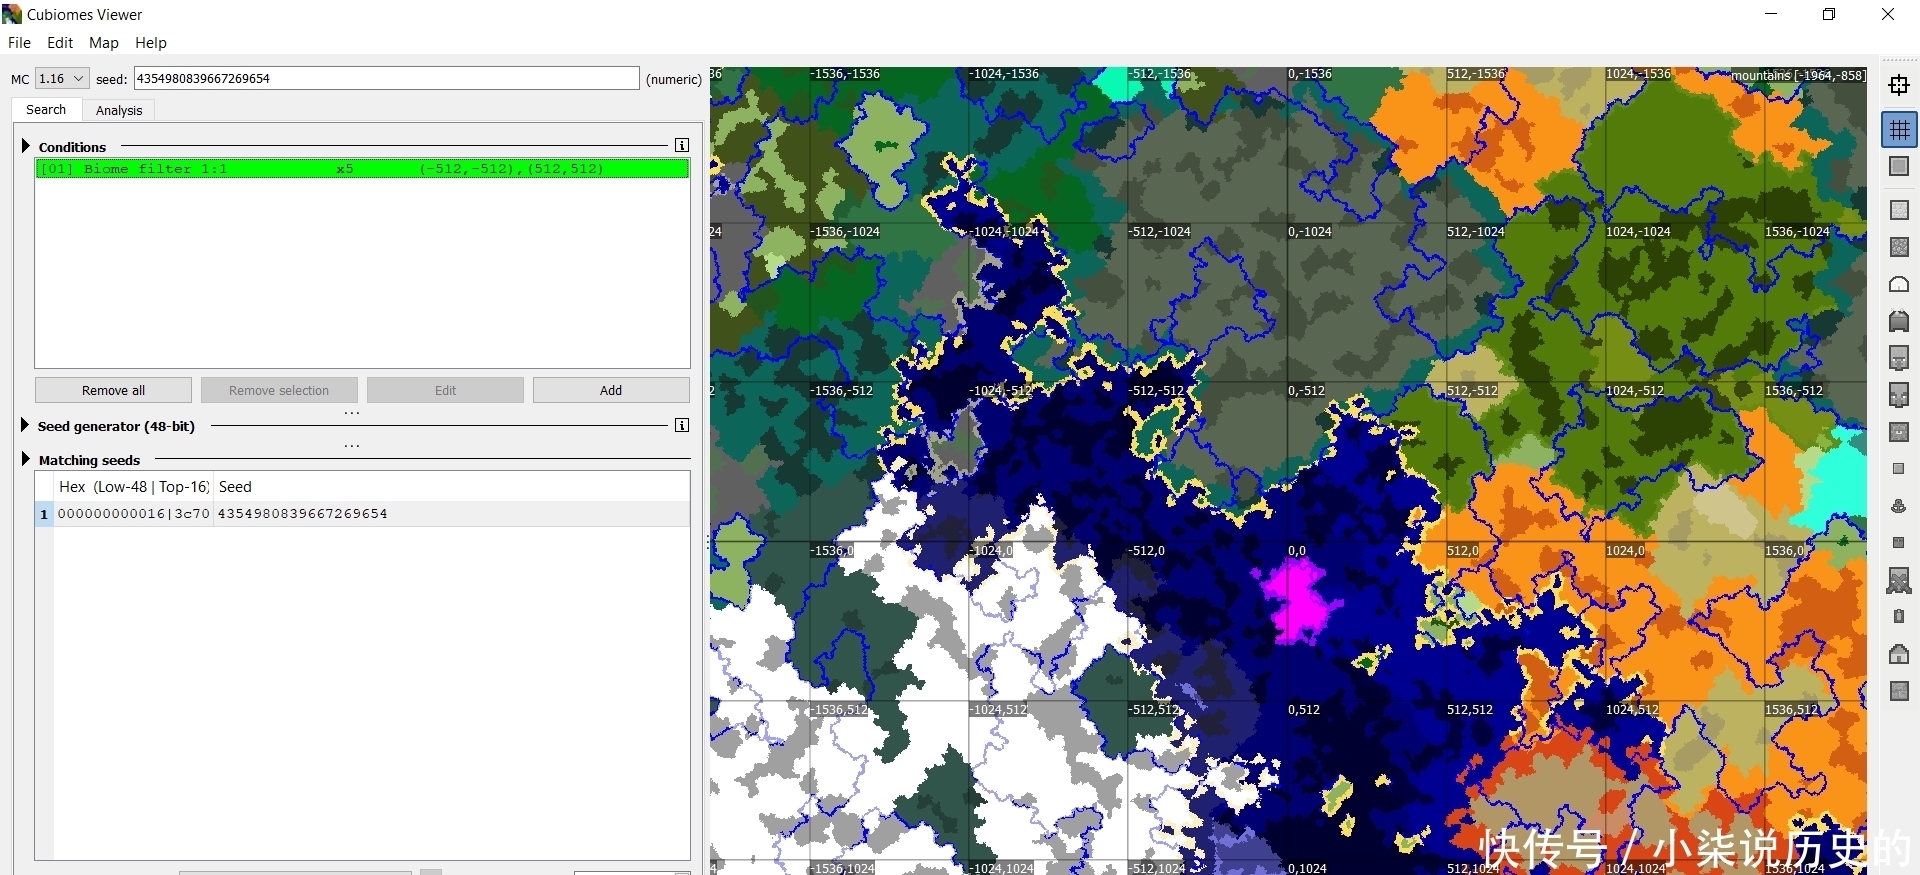This screenshot has height=875, width=1920.
Task: Click the (numeric) seed type label
Action: (x=674, y=79)
